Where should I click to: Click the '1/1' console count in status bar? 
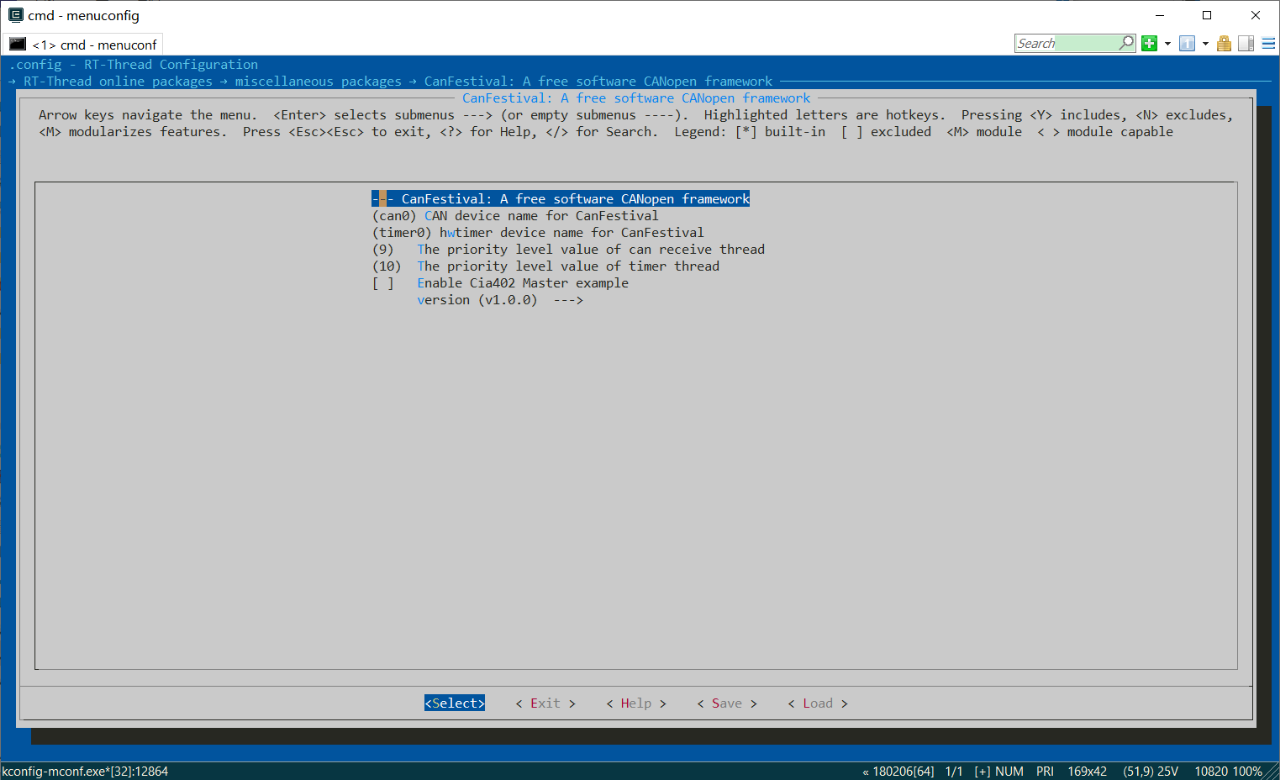coord(954,771)
